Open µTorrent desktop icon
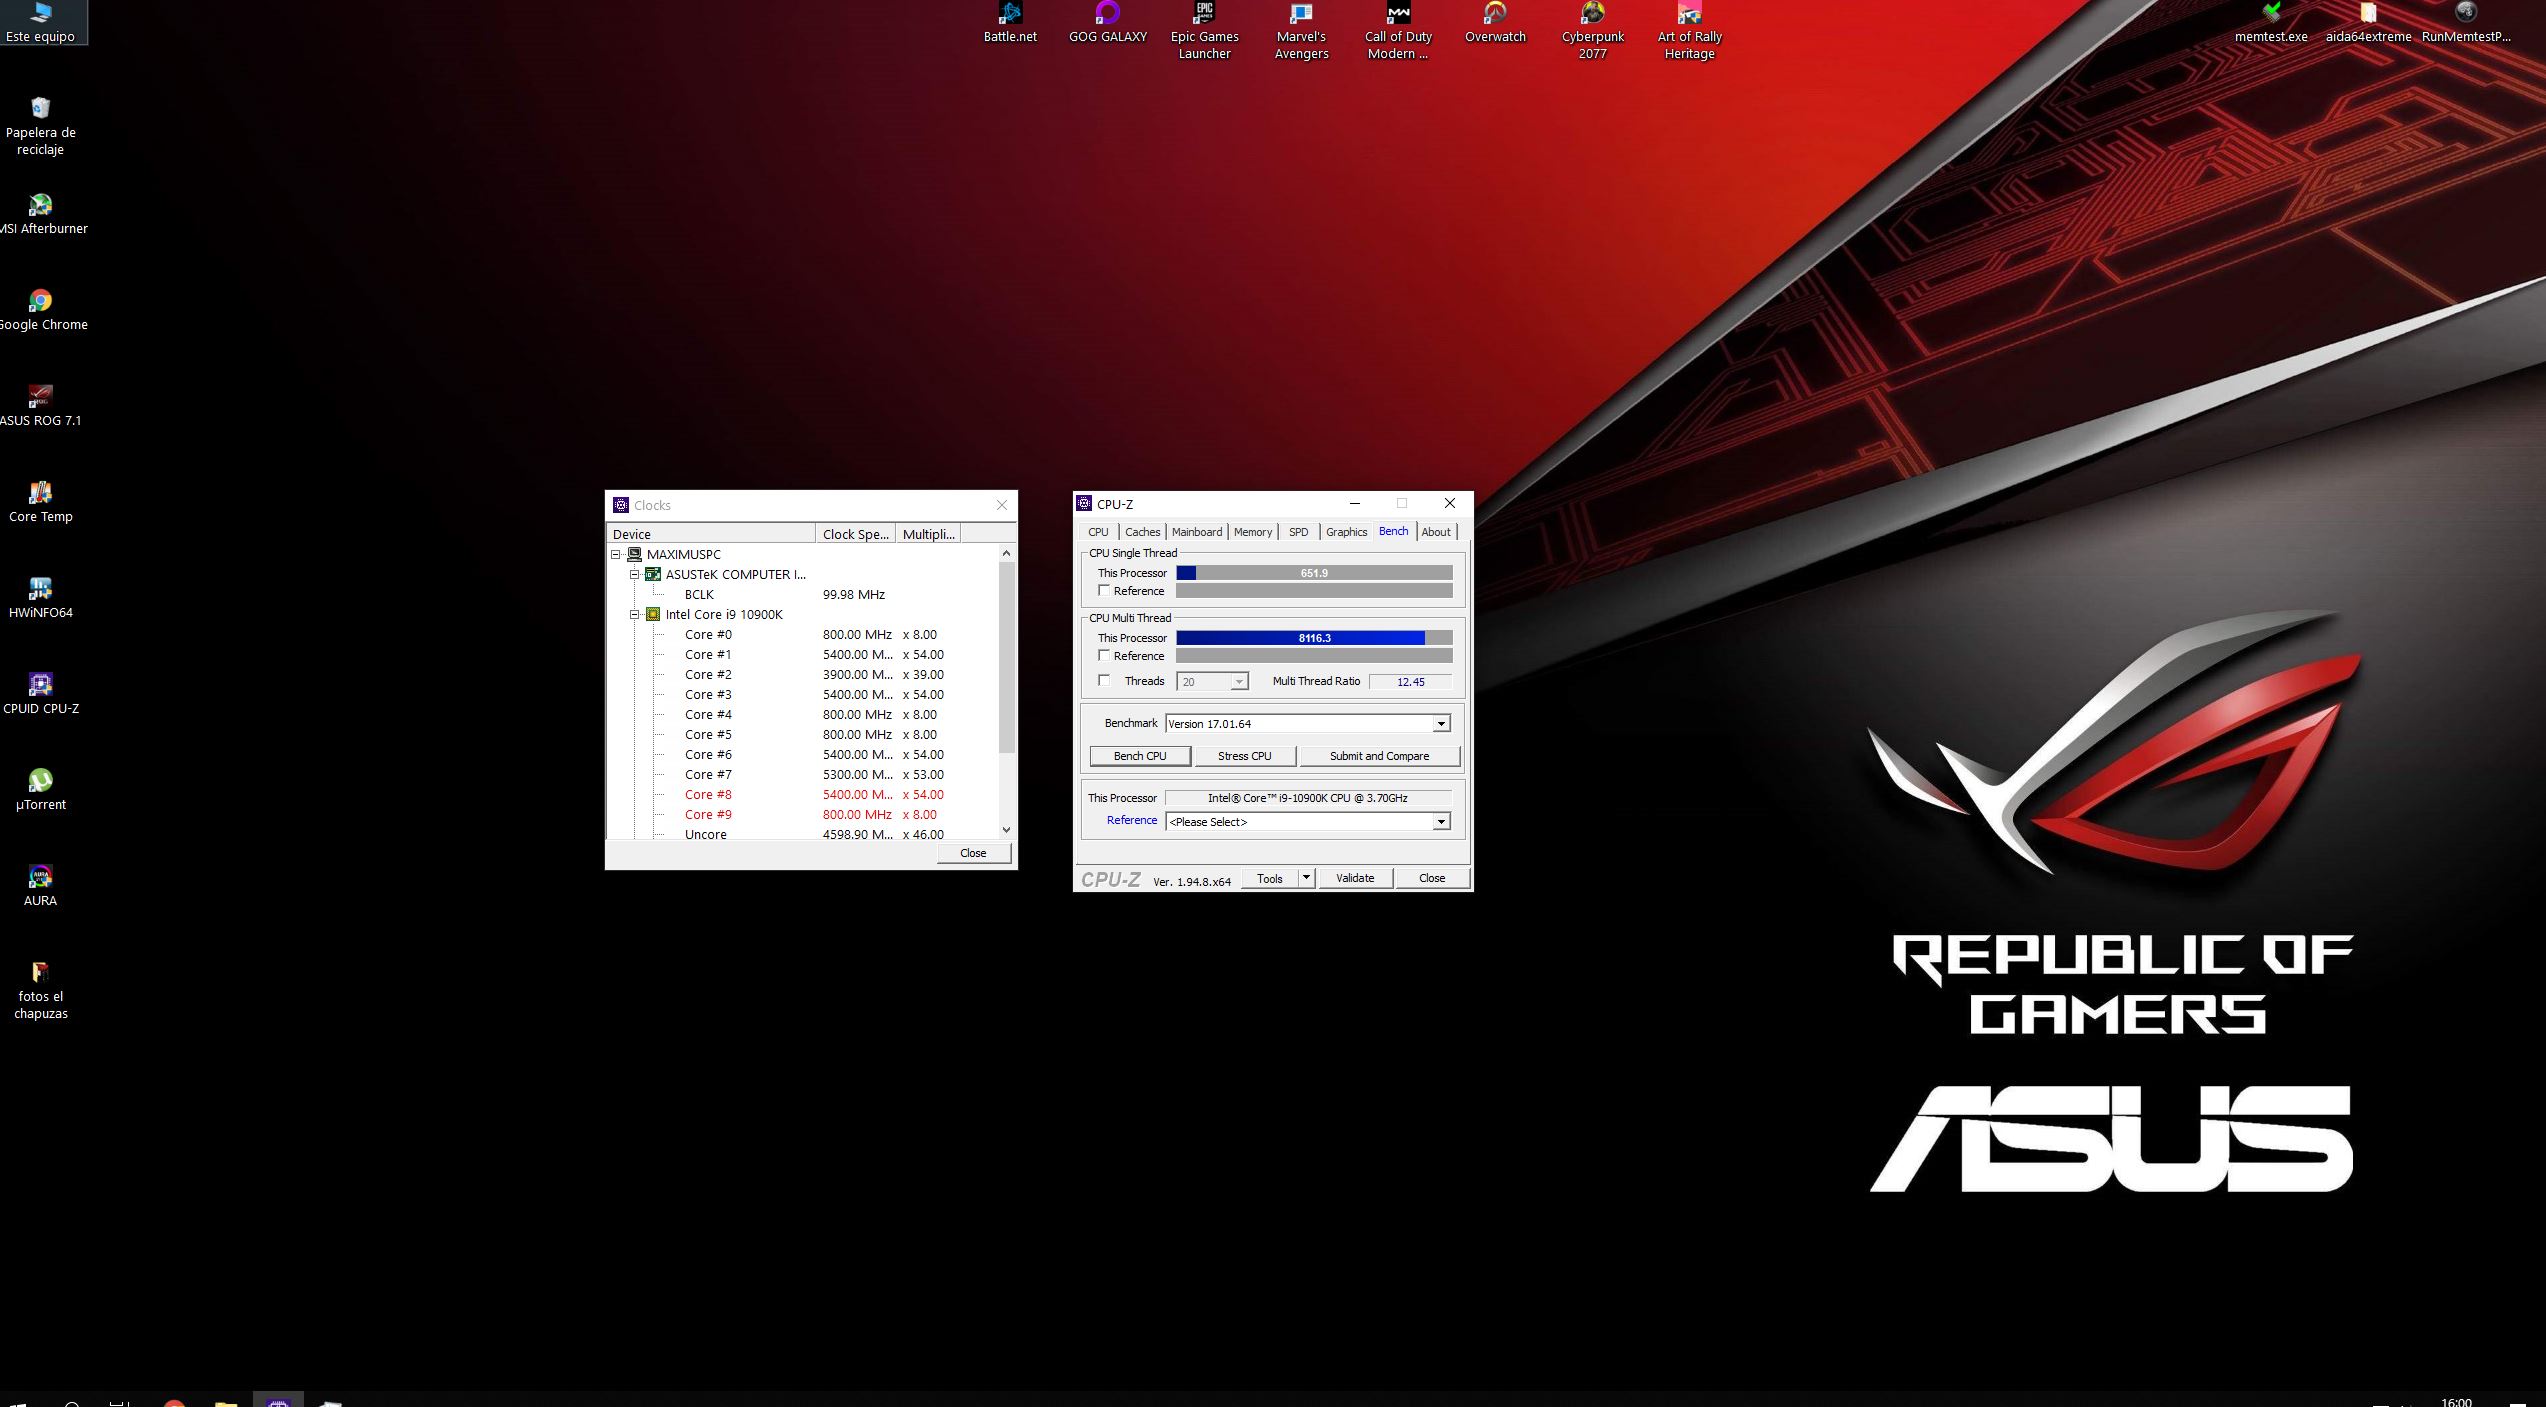The image size is (2546, 1407). tap(40, 790)
